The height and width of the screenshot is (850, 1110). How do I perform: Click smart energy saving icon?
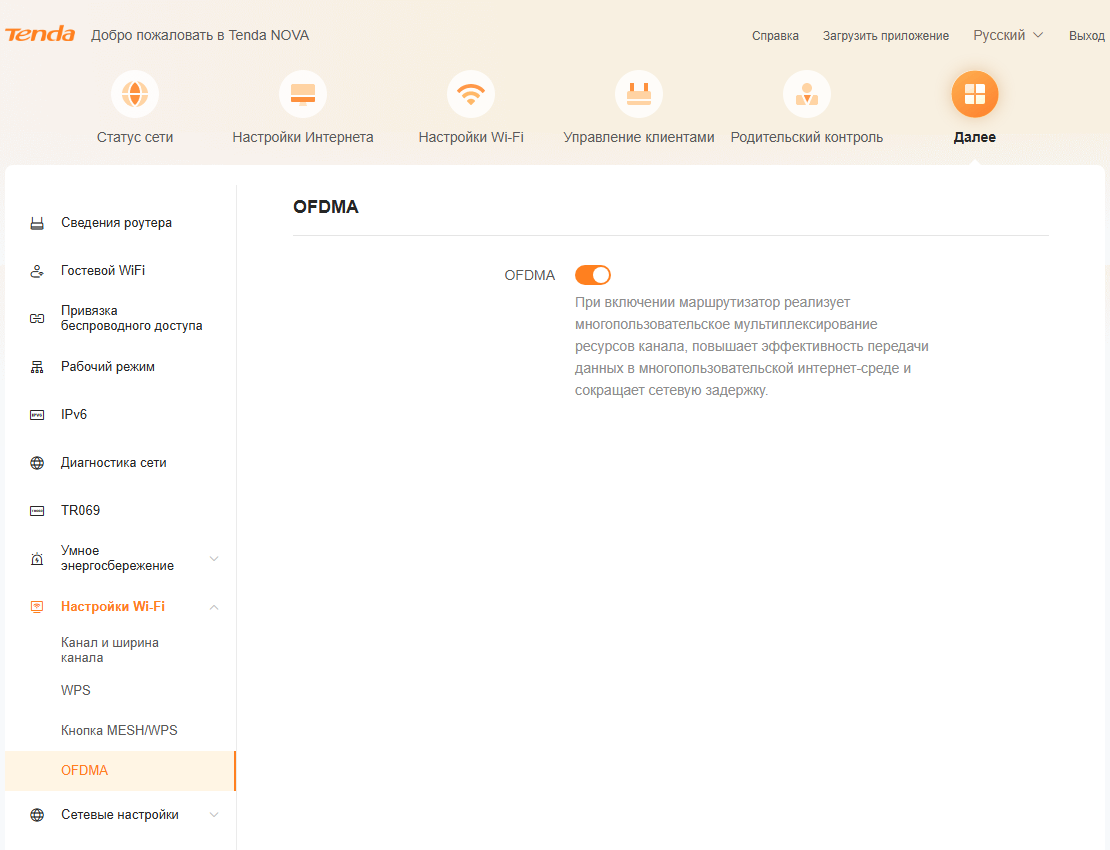(x=37, y=558)
